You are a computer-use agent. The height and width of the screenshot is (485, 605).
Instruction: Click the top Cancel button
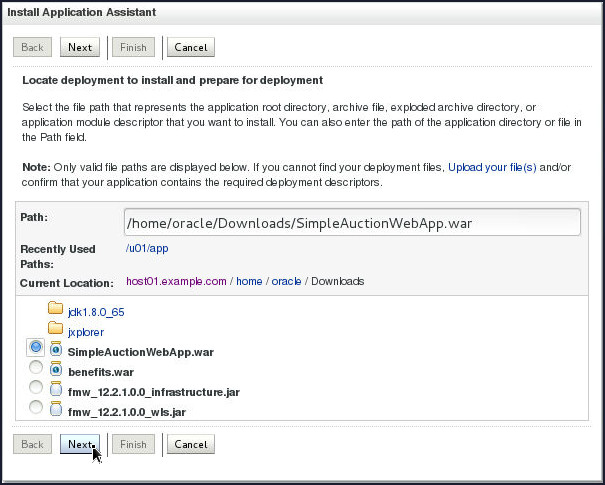point(190,47)
